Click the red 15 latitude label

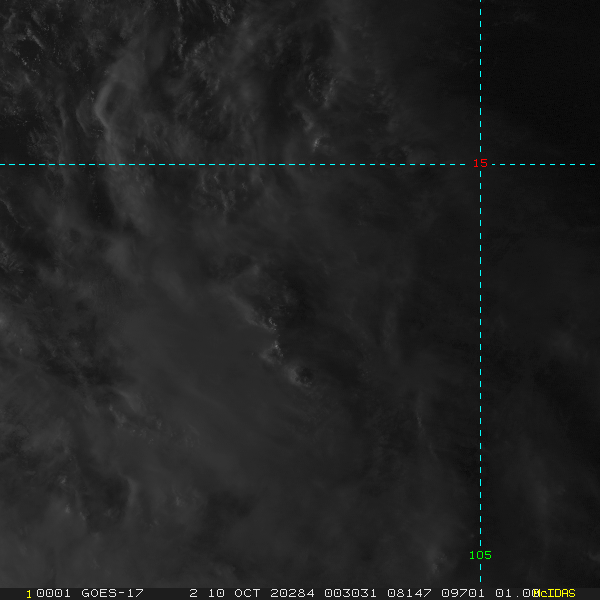click(480, 163)
